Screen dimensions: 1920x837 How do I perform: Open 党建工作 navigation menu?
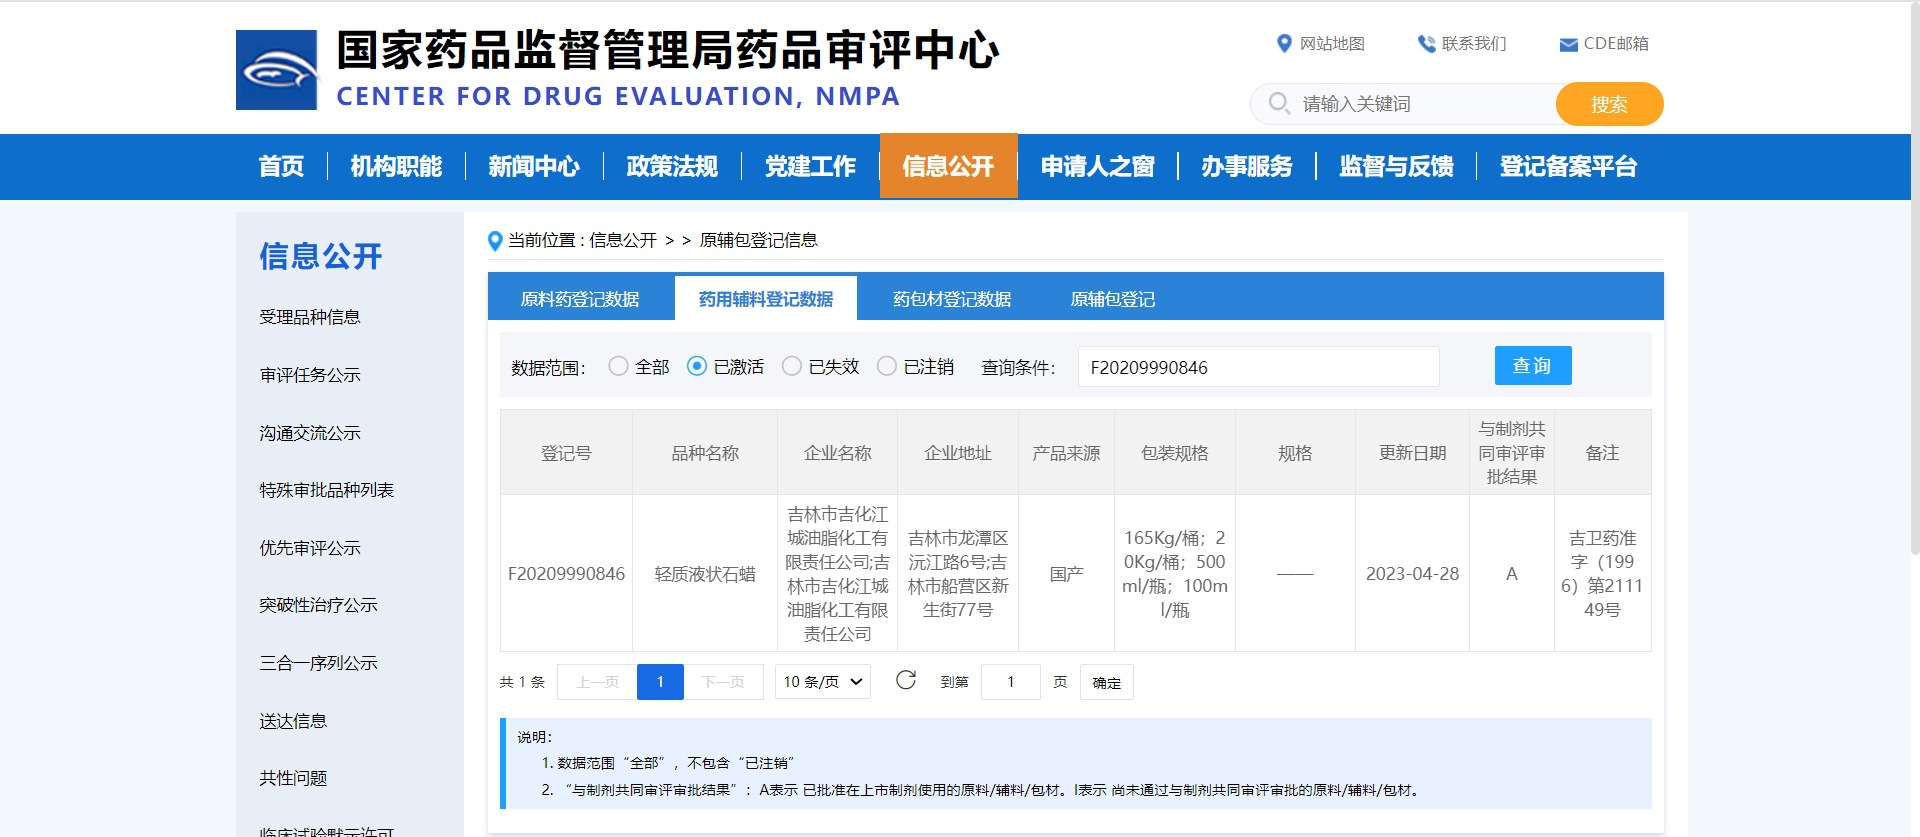(x=810, y=166)
